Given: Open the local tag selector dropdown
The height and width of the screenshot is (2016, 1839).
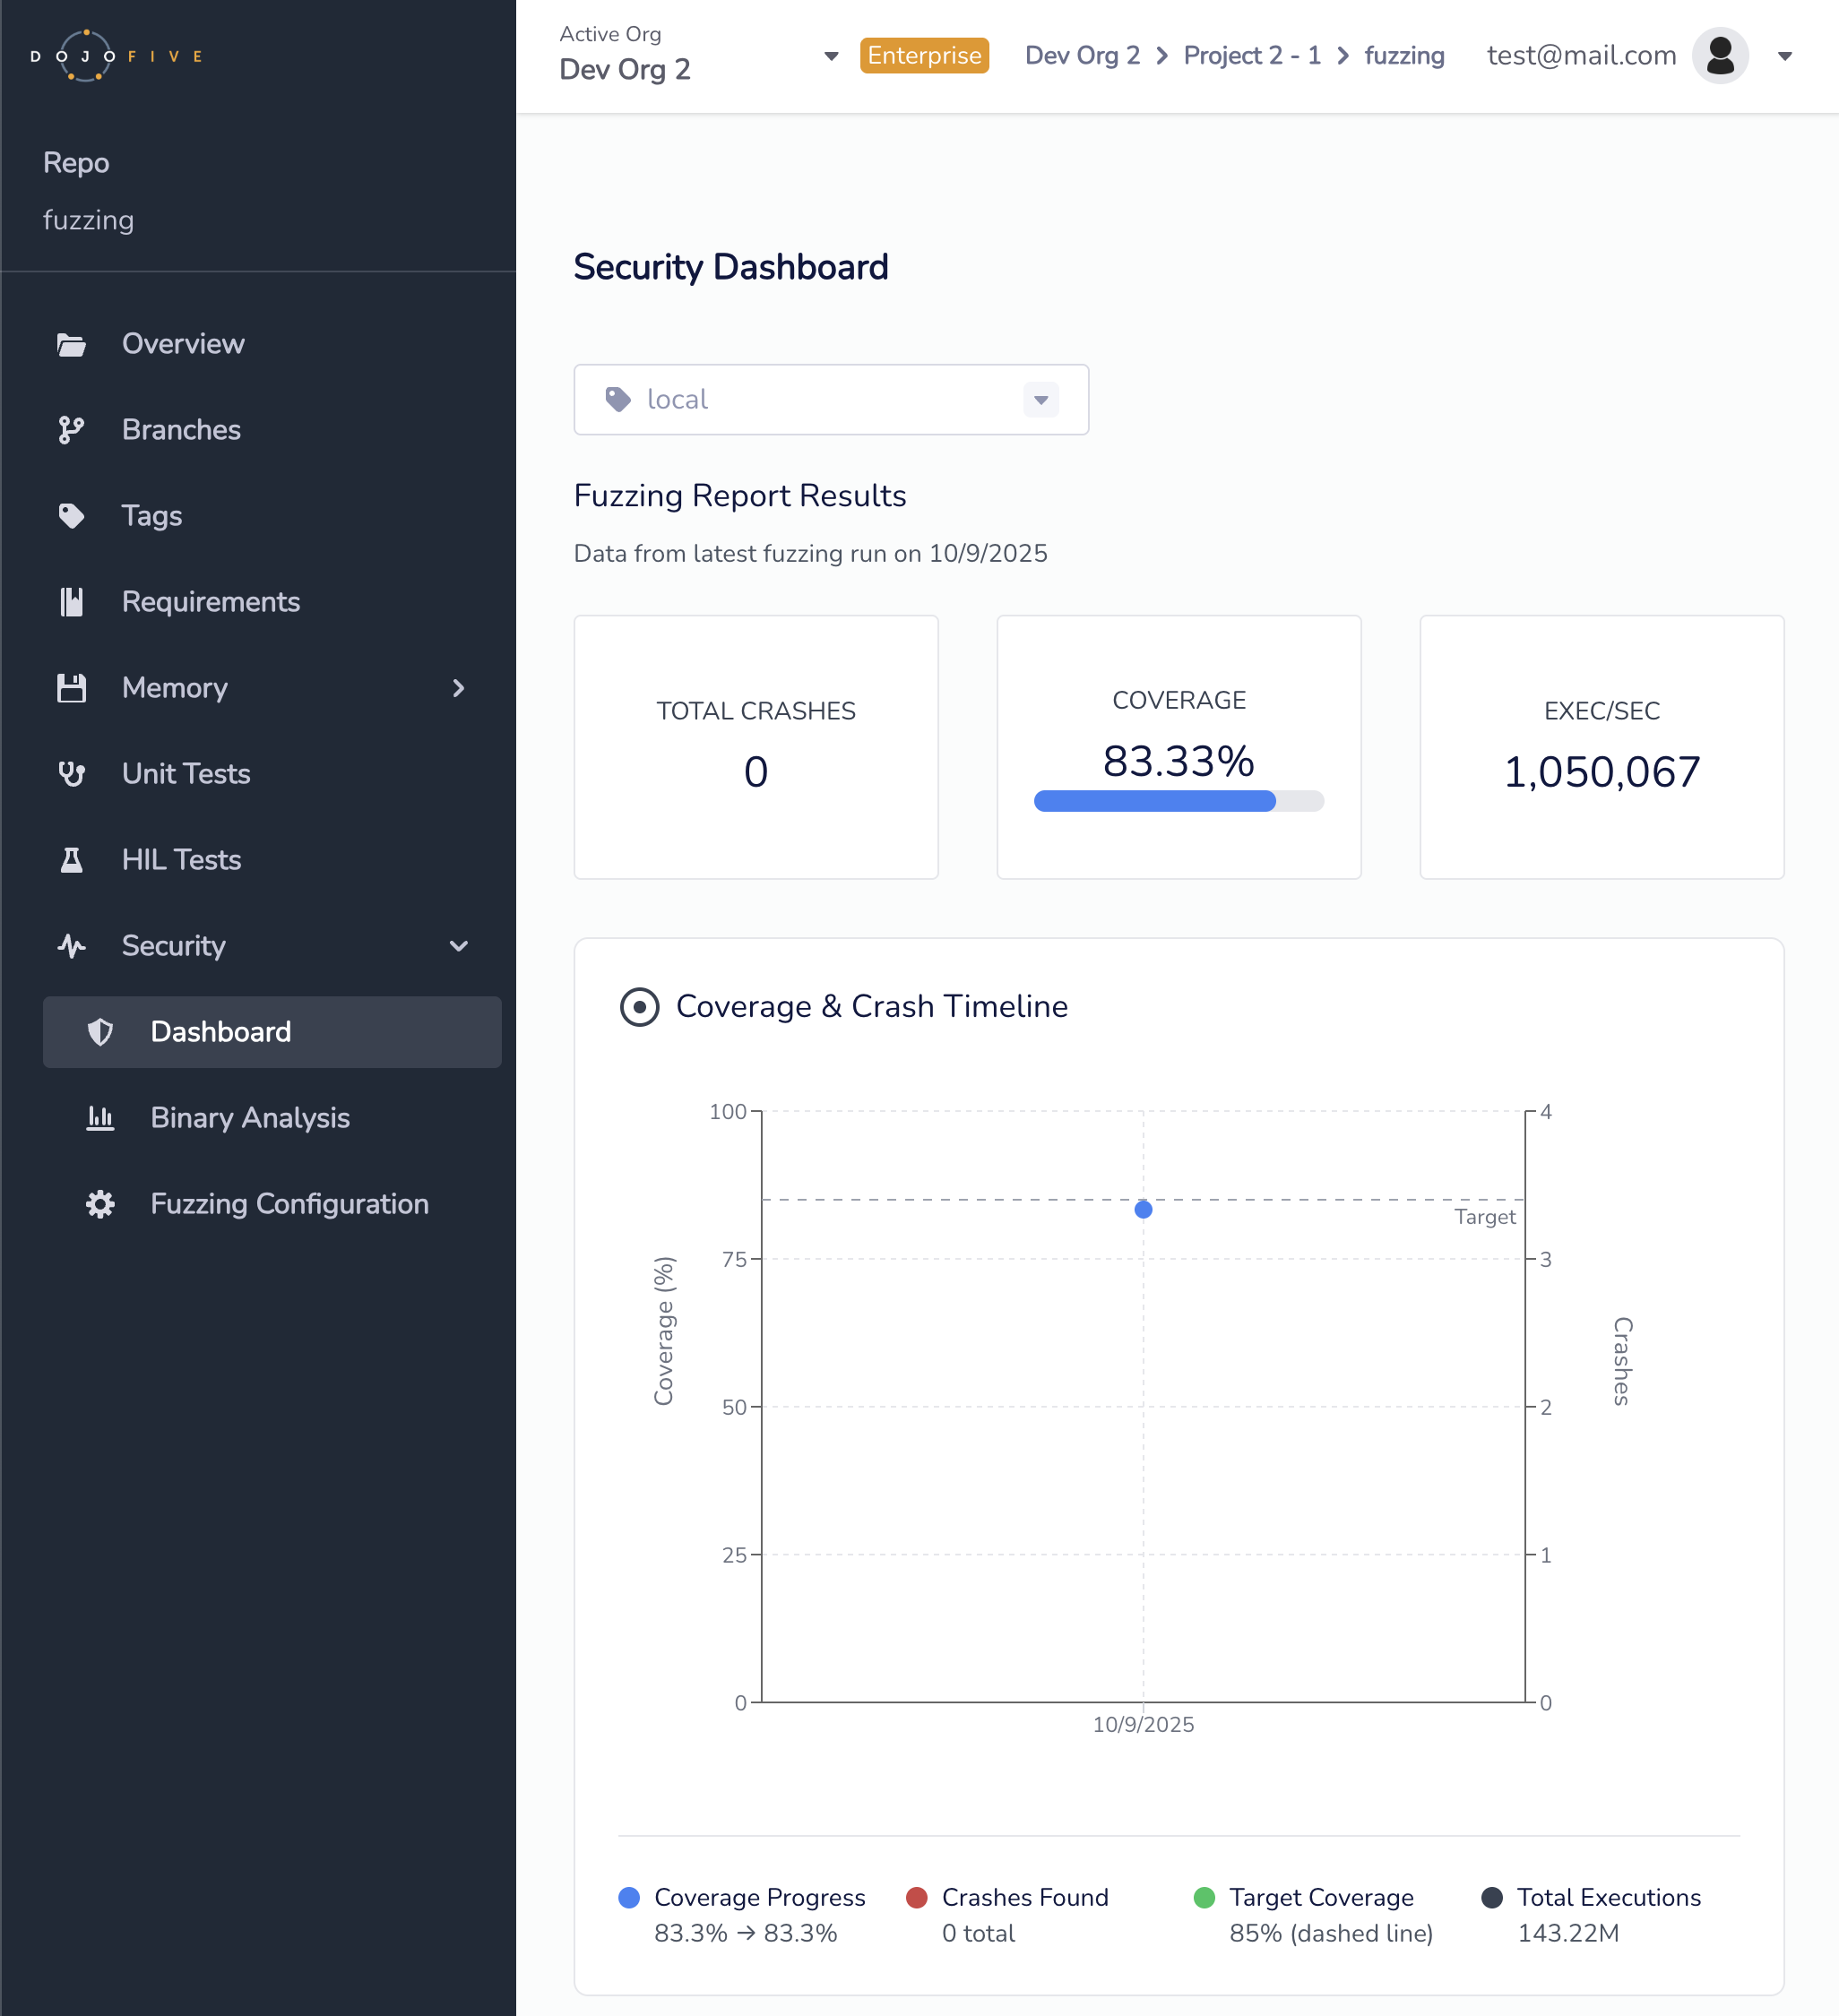Looking at the screenshot, I should tap(1041, 400).
